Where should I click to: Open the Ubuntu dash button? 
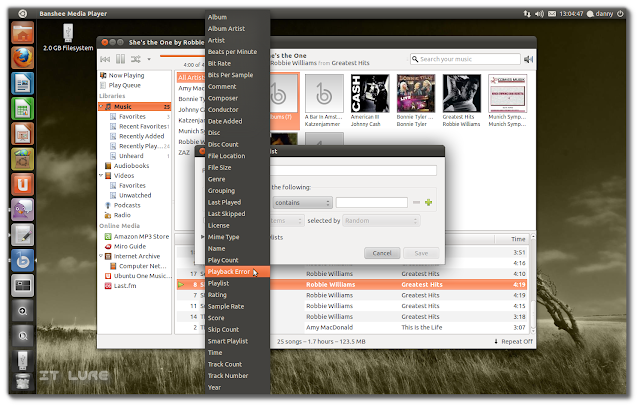(x=22, y=14)
